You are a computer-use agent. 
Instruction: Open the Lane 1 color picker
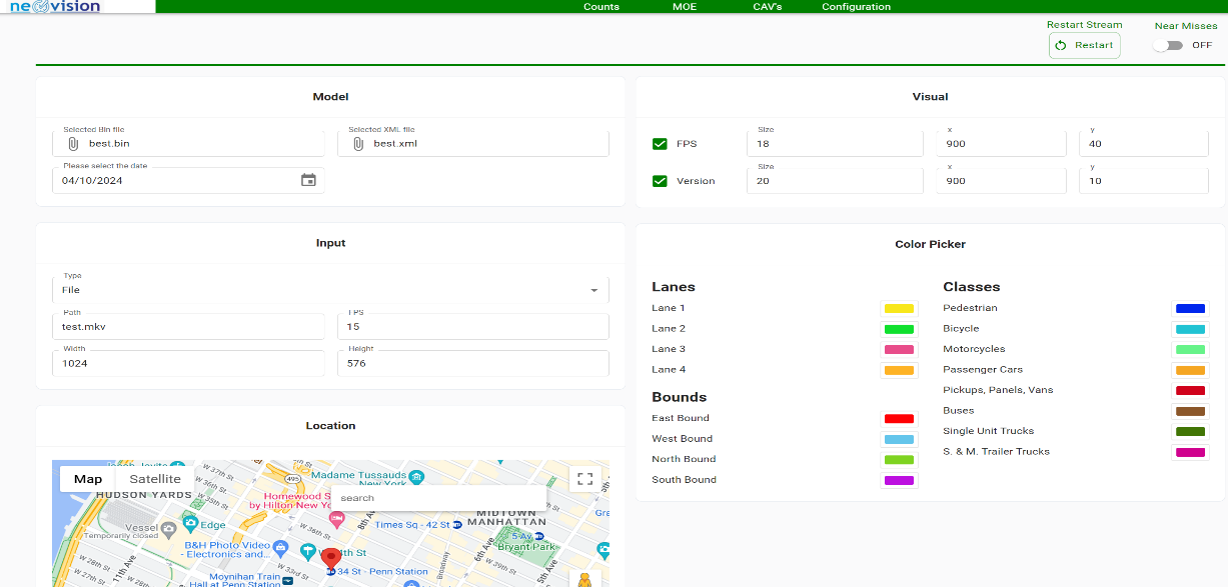point(899,309)
